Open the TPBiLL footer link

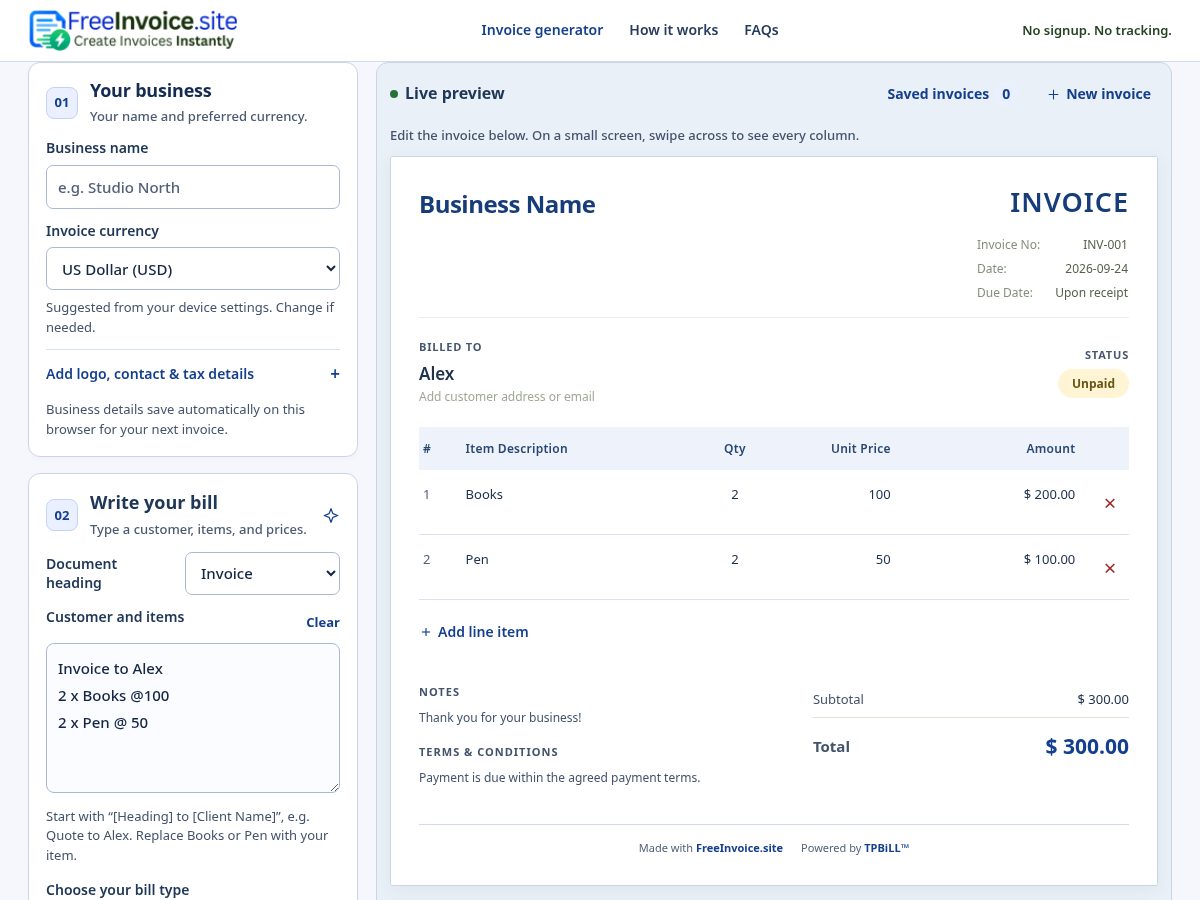[x=887, y=848]
